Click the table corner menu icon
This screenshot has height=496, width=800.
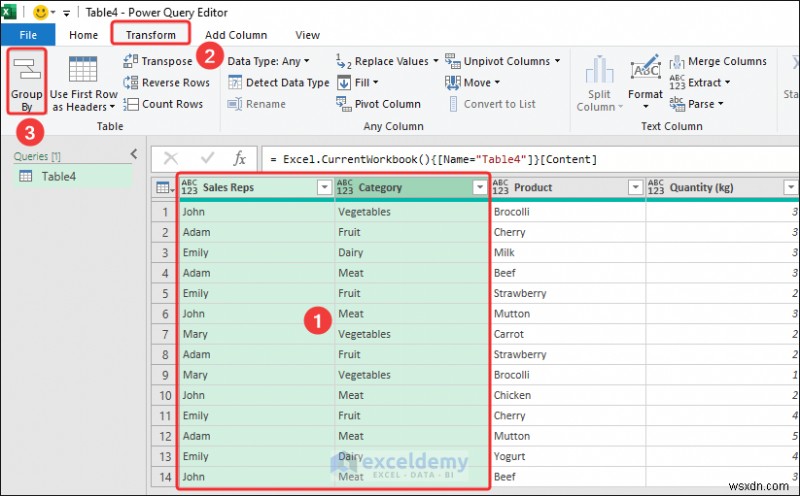[x=164, y=187]
